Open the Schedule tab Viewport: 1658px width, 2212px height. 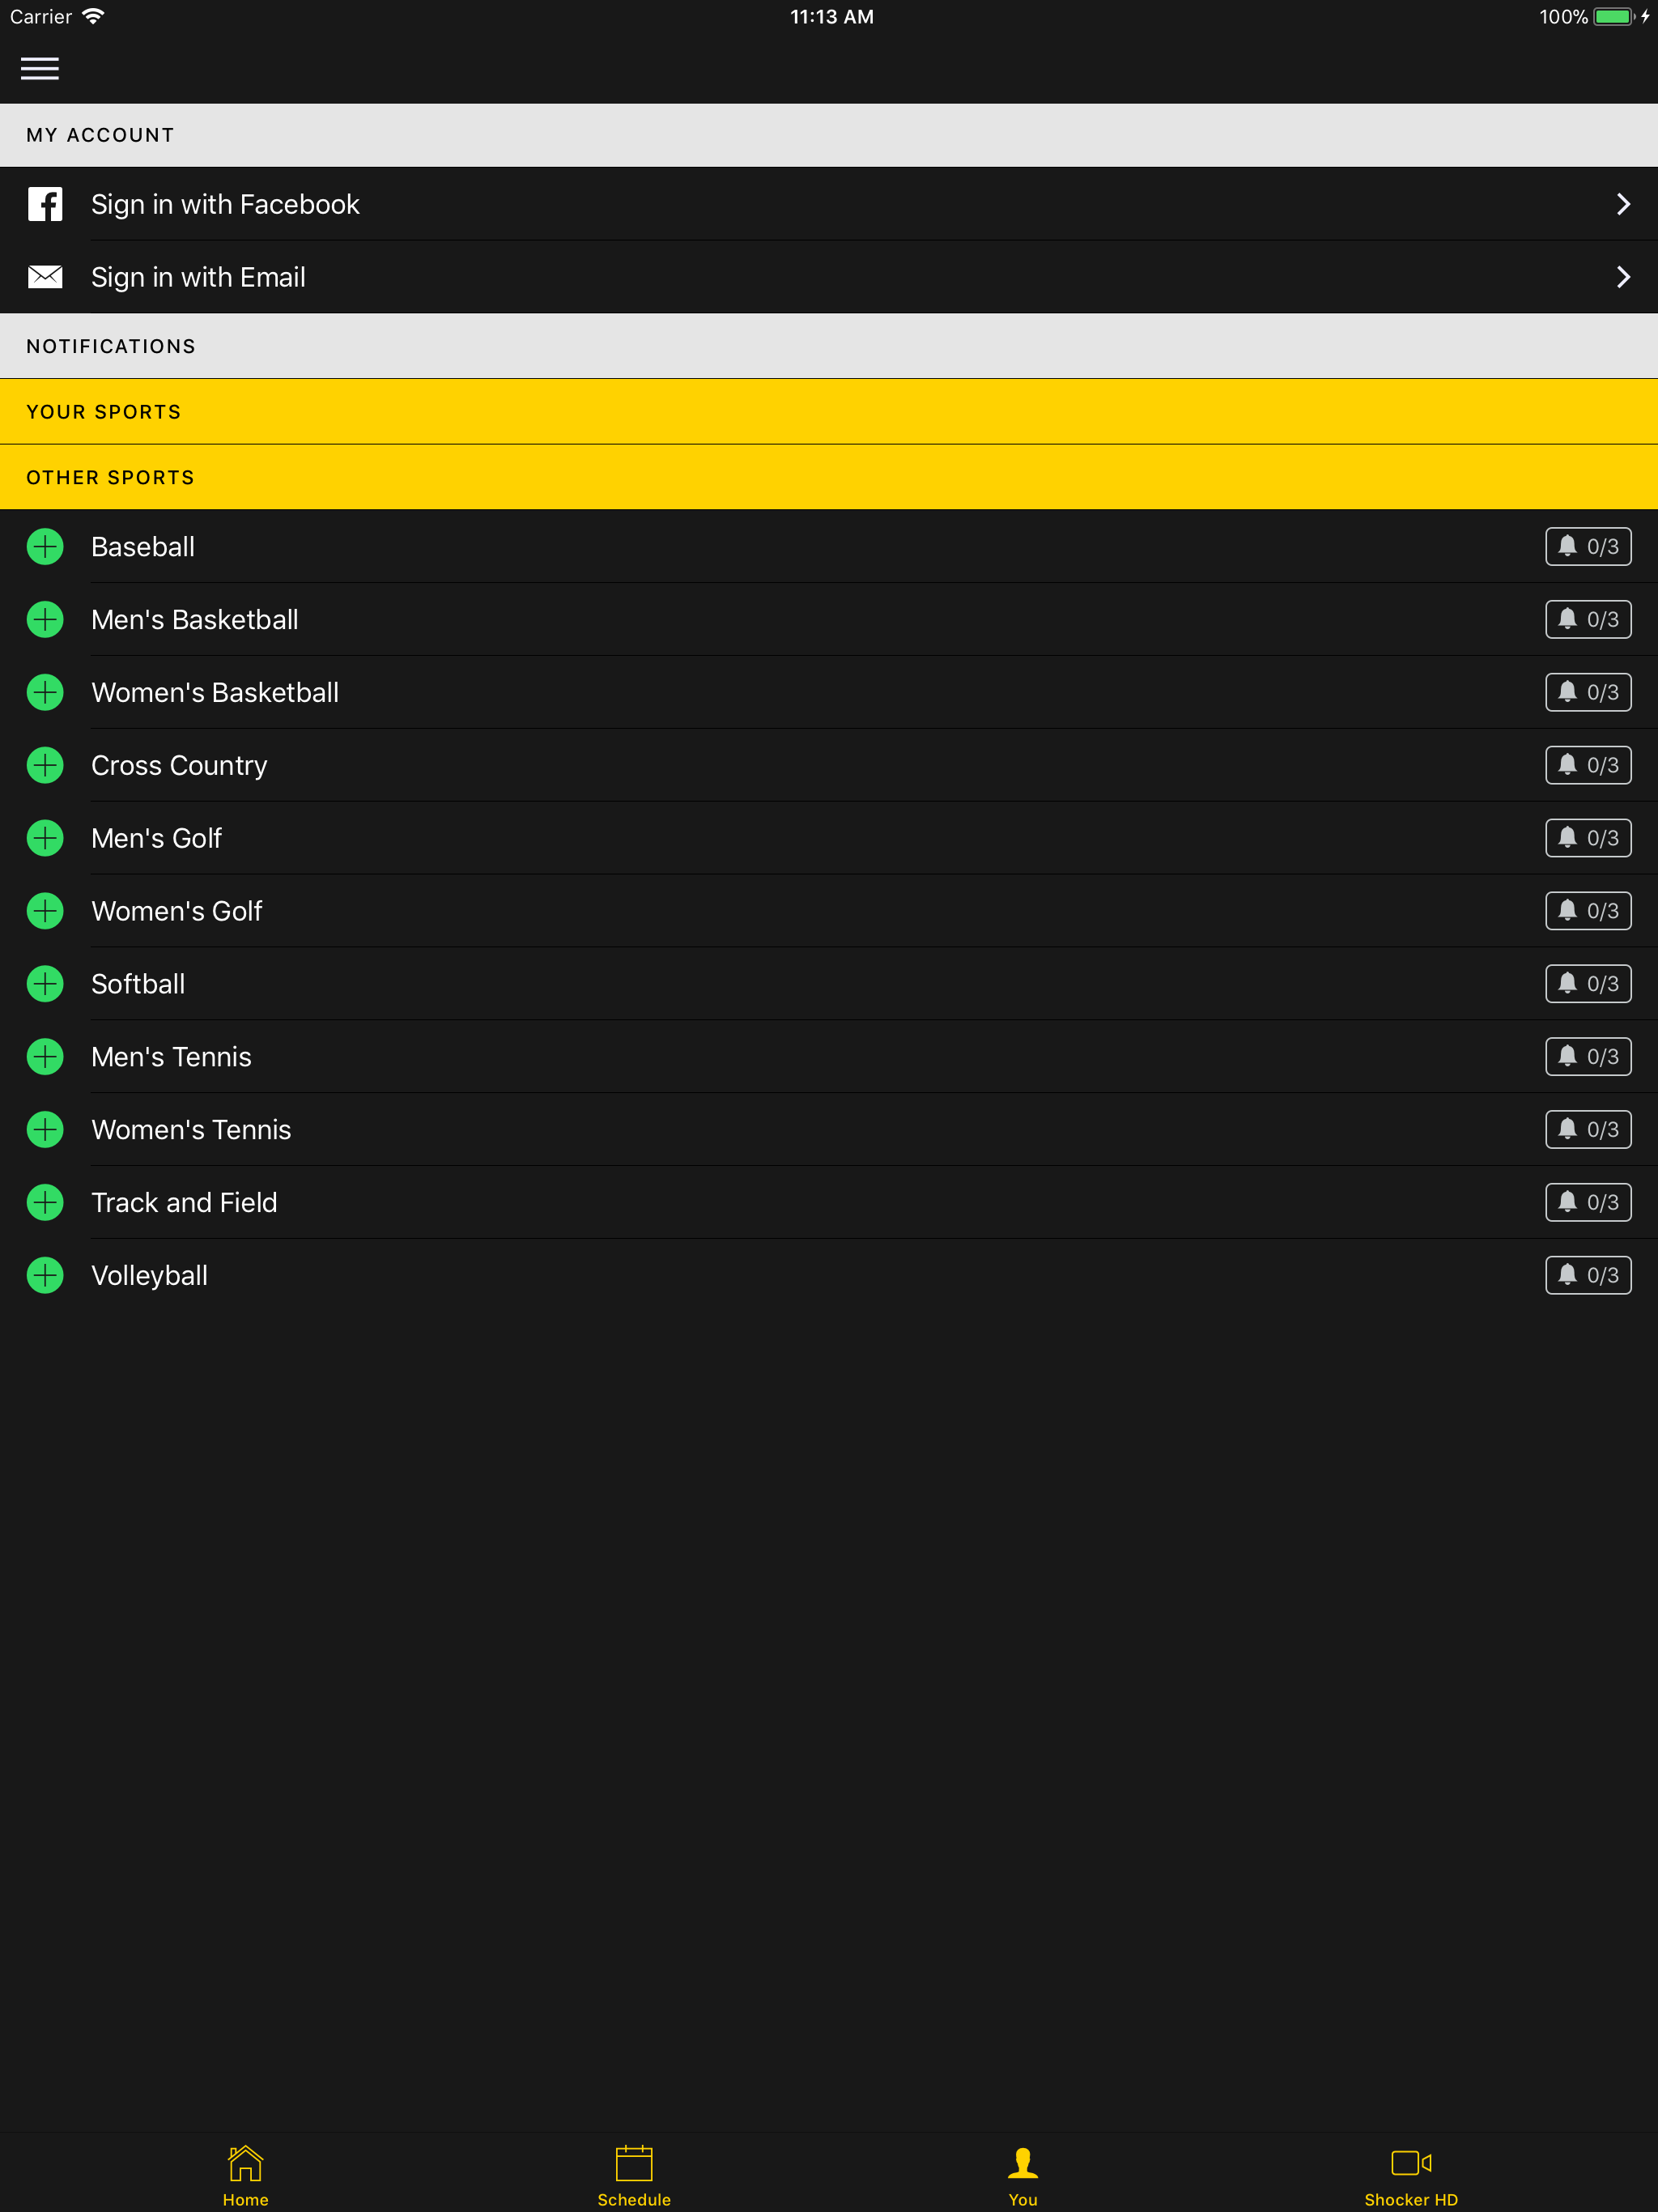634,2175
